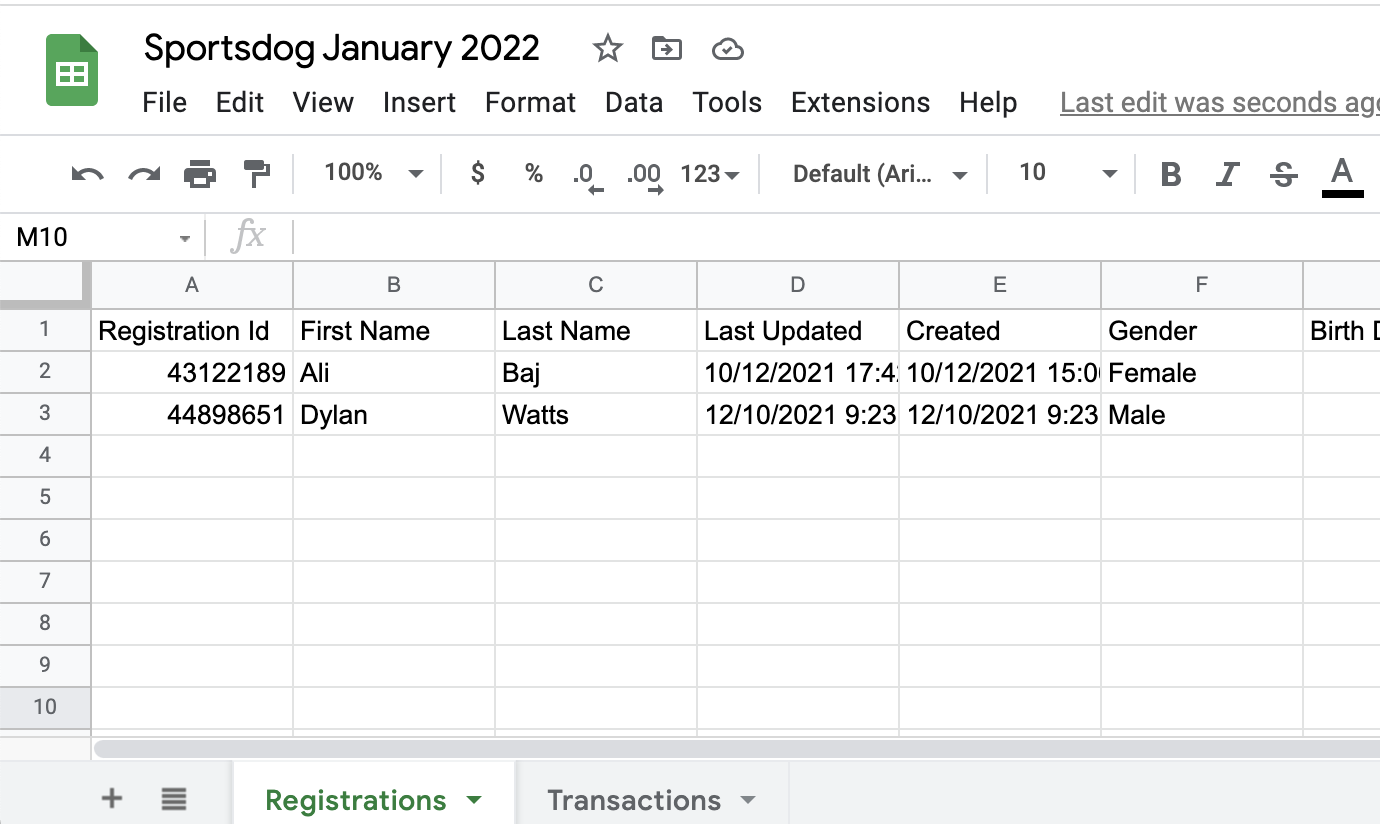This screenshot has width=1380, height=824.
Task: Format selection as currency with the $ icon
Action: tap(477, 173)
